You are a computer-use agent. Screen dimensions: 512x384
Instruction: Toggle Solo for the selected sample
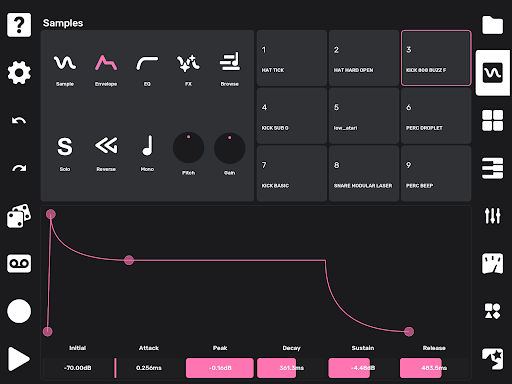click(65, 153)
